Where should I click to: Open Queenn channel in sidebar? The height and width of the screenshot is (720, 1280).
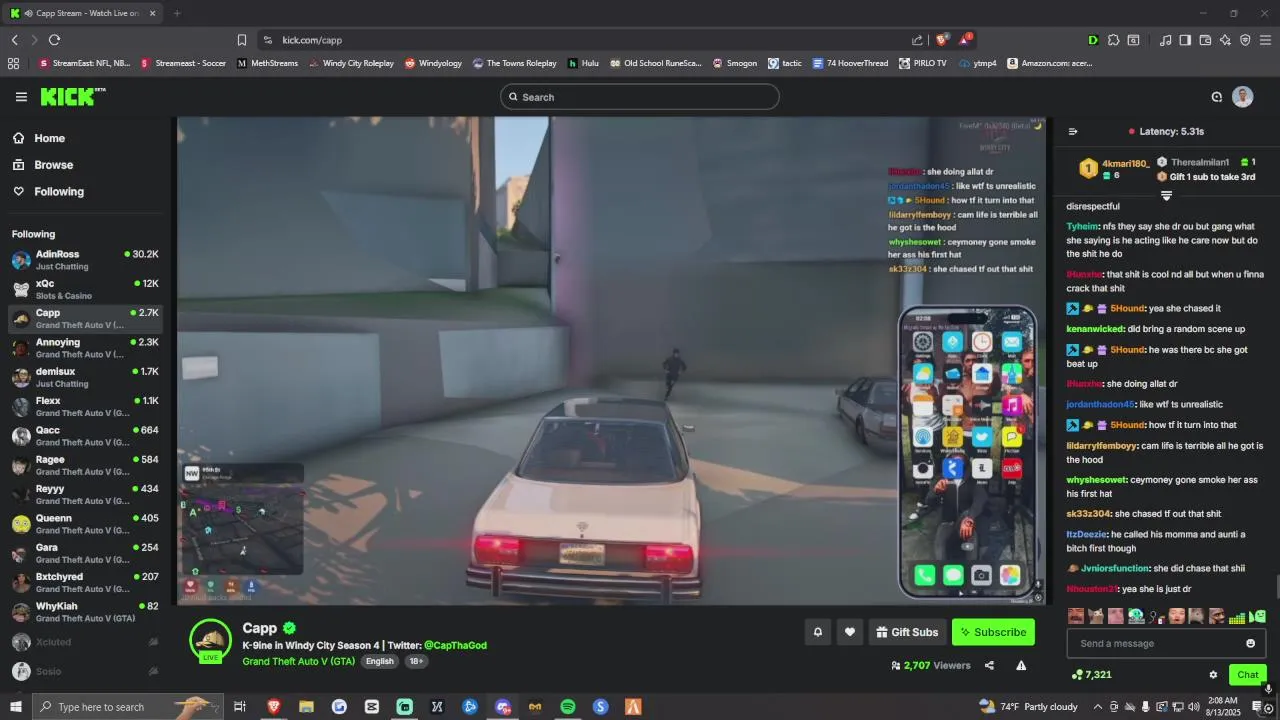pos(85,524)
